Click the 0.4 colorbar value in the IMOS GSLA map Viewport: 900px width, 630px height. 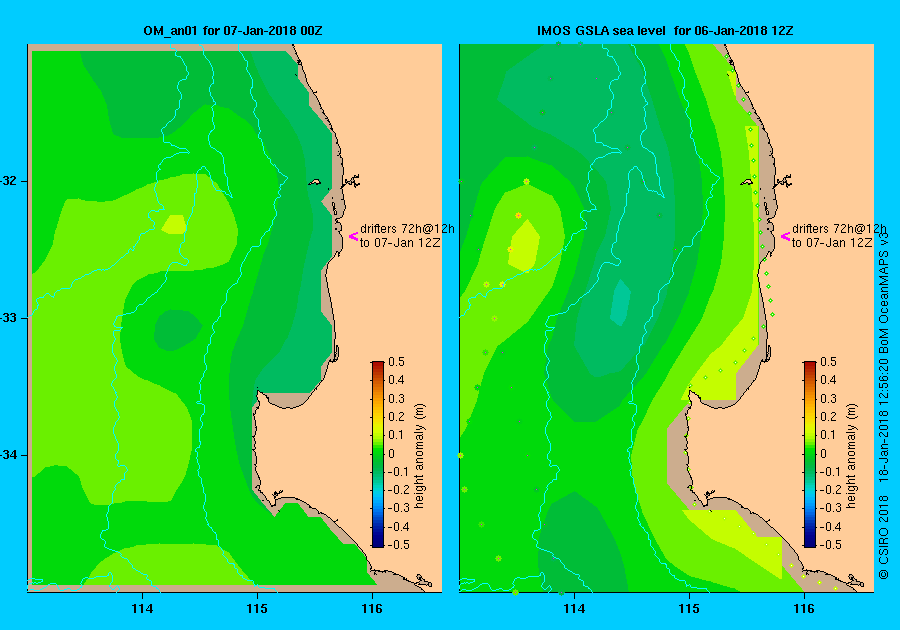click(x=828, y=380)
